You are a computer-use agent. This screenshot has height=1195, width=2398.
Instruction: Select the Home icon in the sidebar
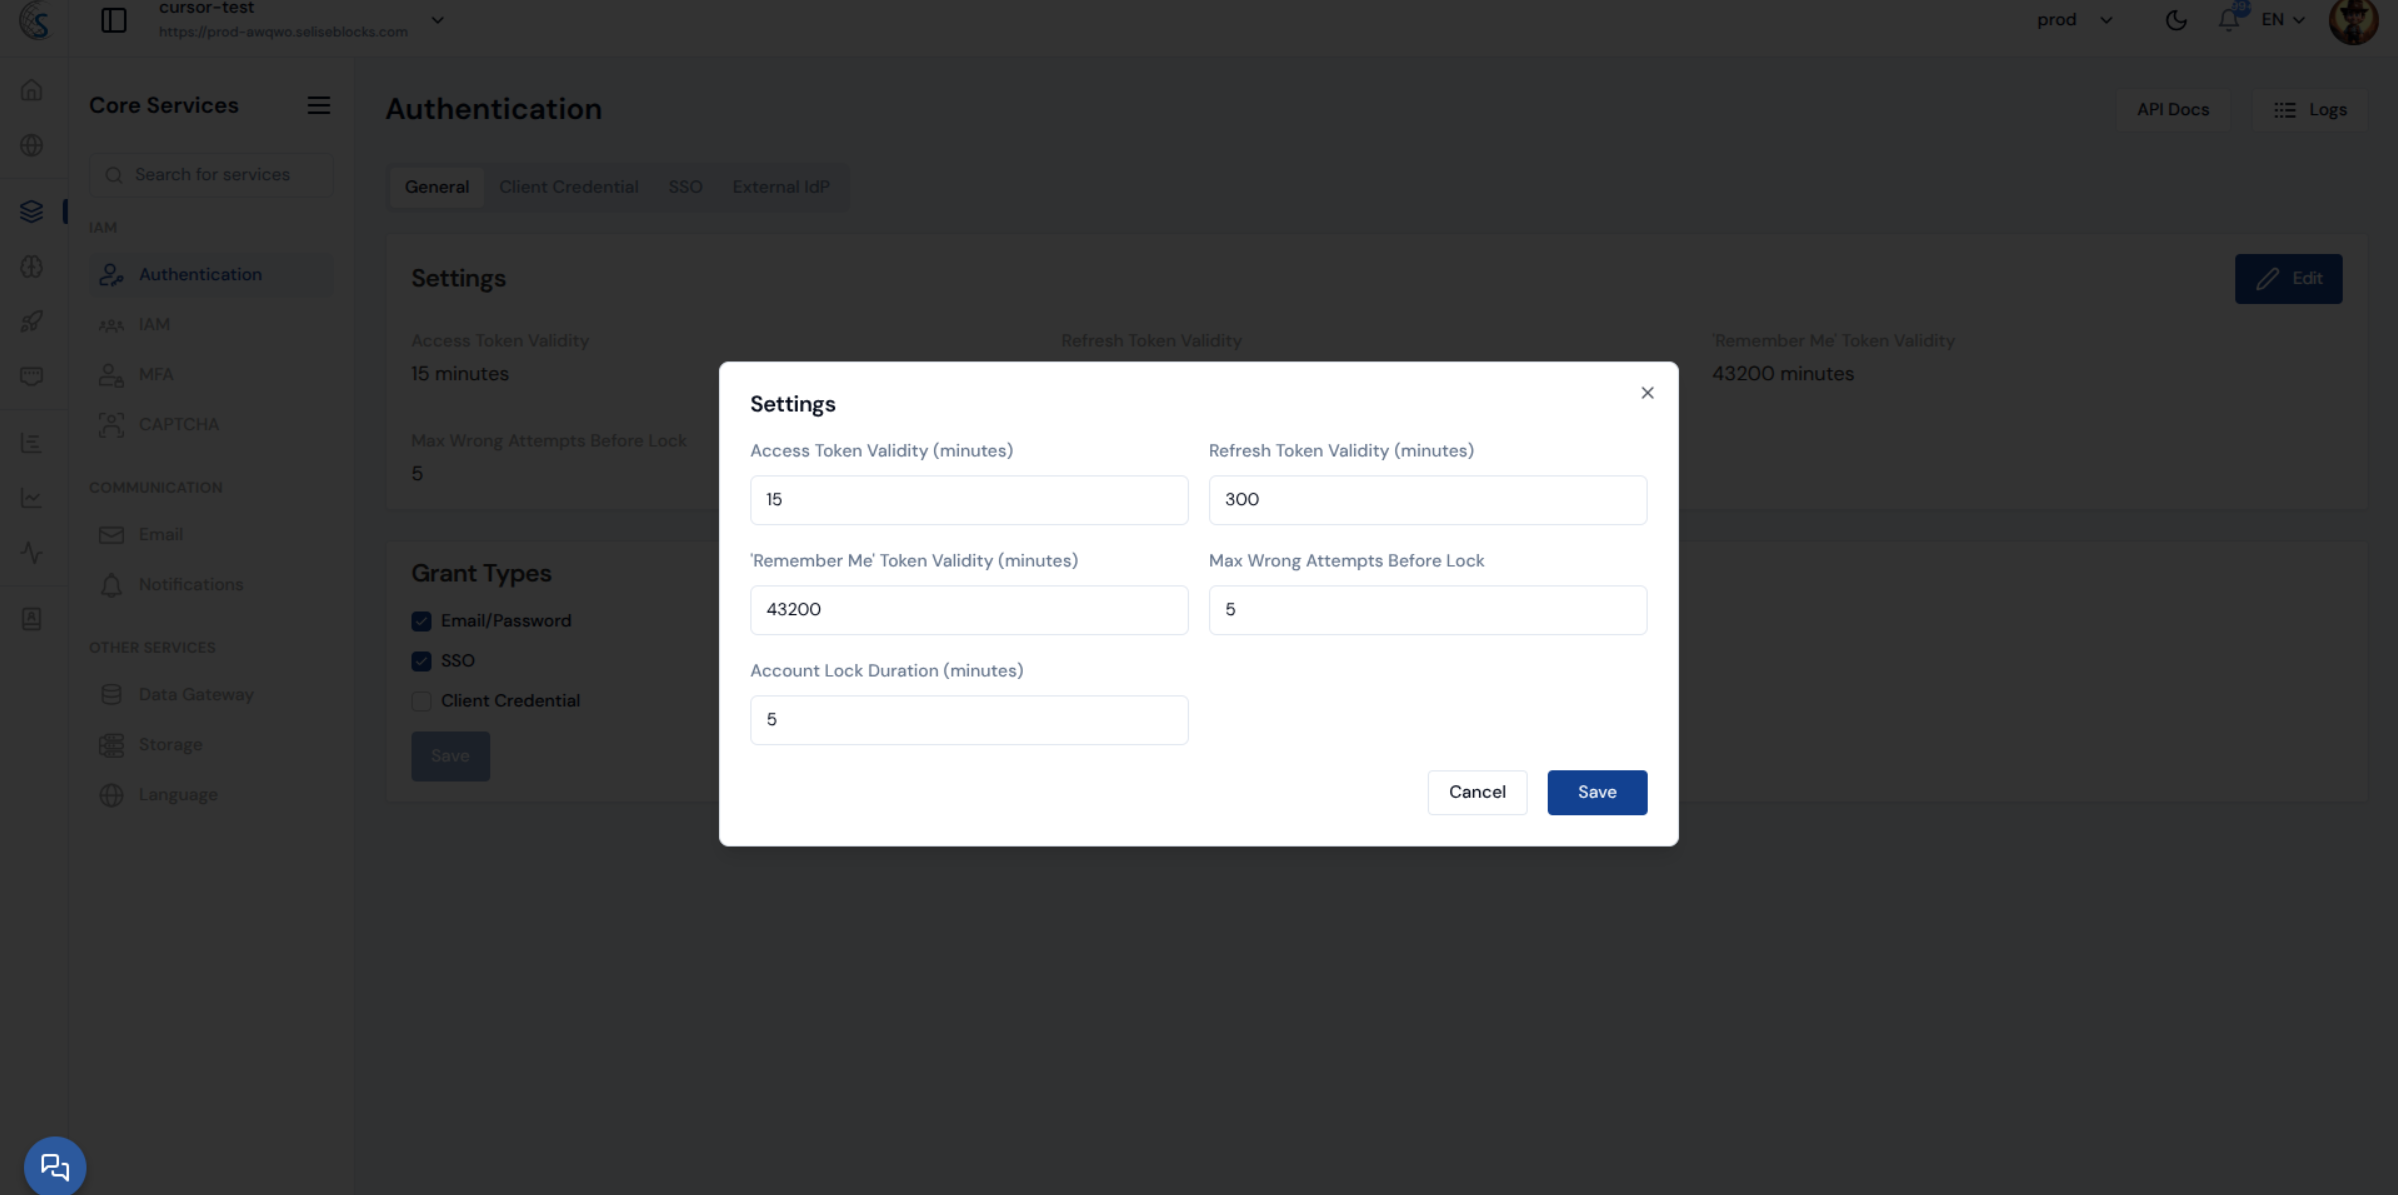[32, 89]
